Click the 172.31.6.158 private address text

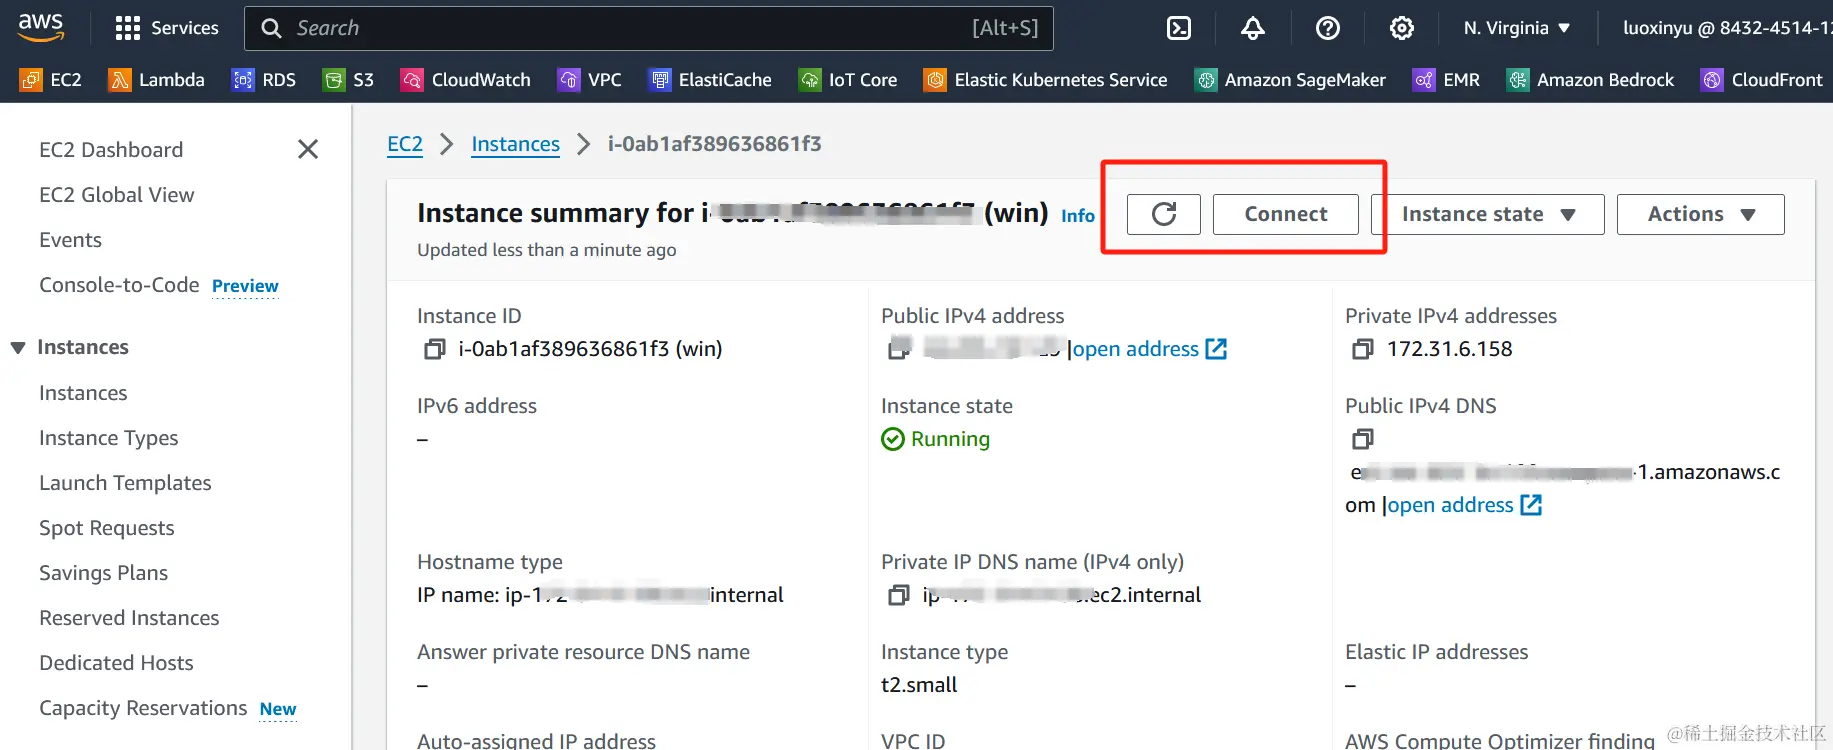pos(1449,349)
